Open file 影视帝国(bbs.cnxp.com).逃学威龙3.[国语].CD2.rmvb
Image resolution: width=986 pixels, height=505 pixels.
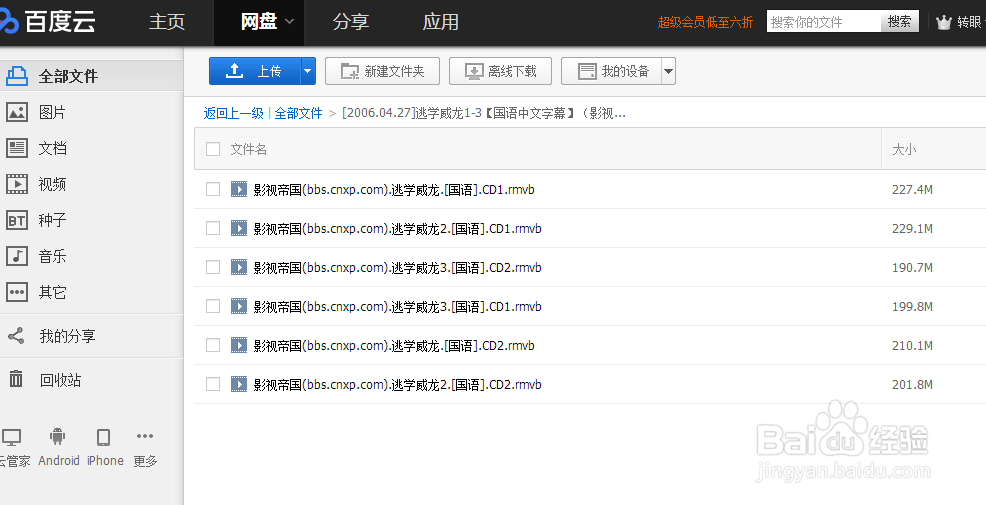pos(397,267)
